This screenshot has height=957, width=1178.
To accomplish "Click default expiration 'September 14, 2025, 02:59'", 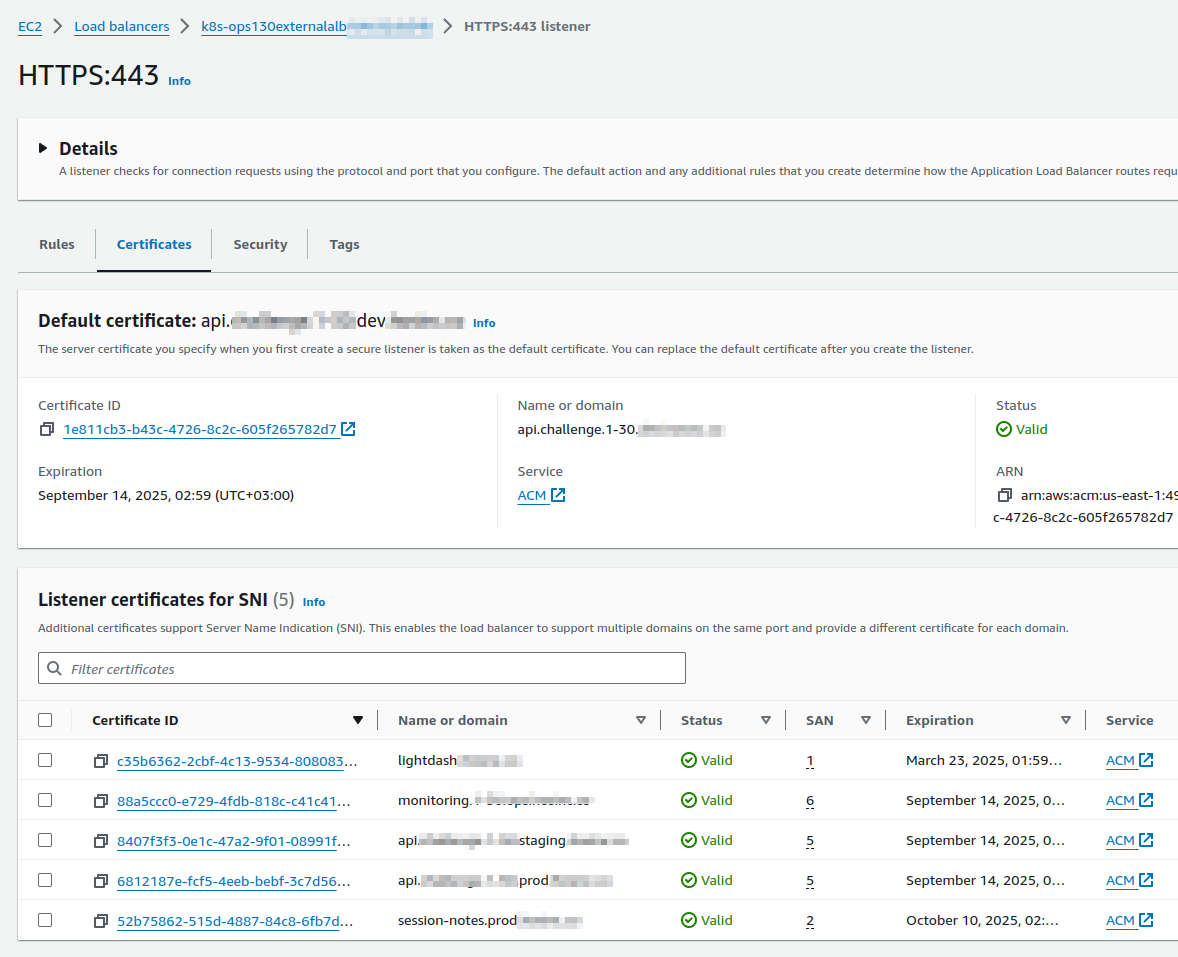I will 166,495.
